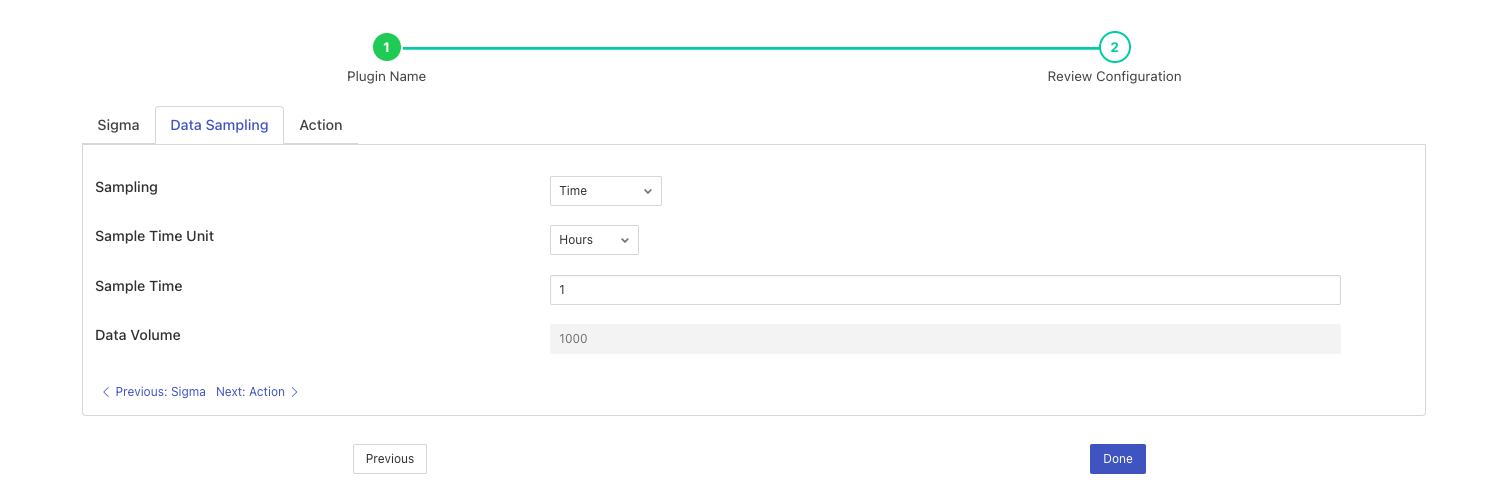Image resolution: width=1492 pixels, height=502 pixels.
Task: Go back via Previous: Sigma link
Action: (x=160, y=392)
